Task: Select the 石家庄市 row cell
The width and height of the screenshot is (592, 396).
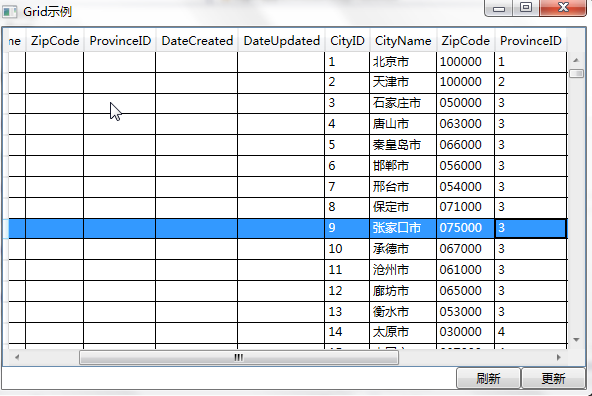Action: pyautogui.click(x=403, y=103)
